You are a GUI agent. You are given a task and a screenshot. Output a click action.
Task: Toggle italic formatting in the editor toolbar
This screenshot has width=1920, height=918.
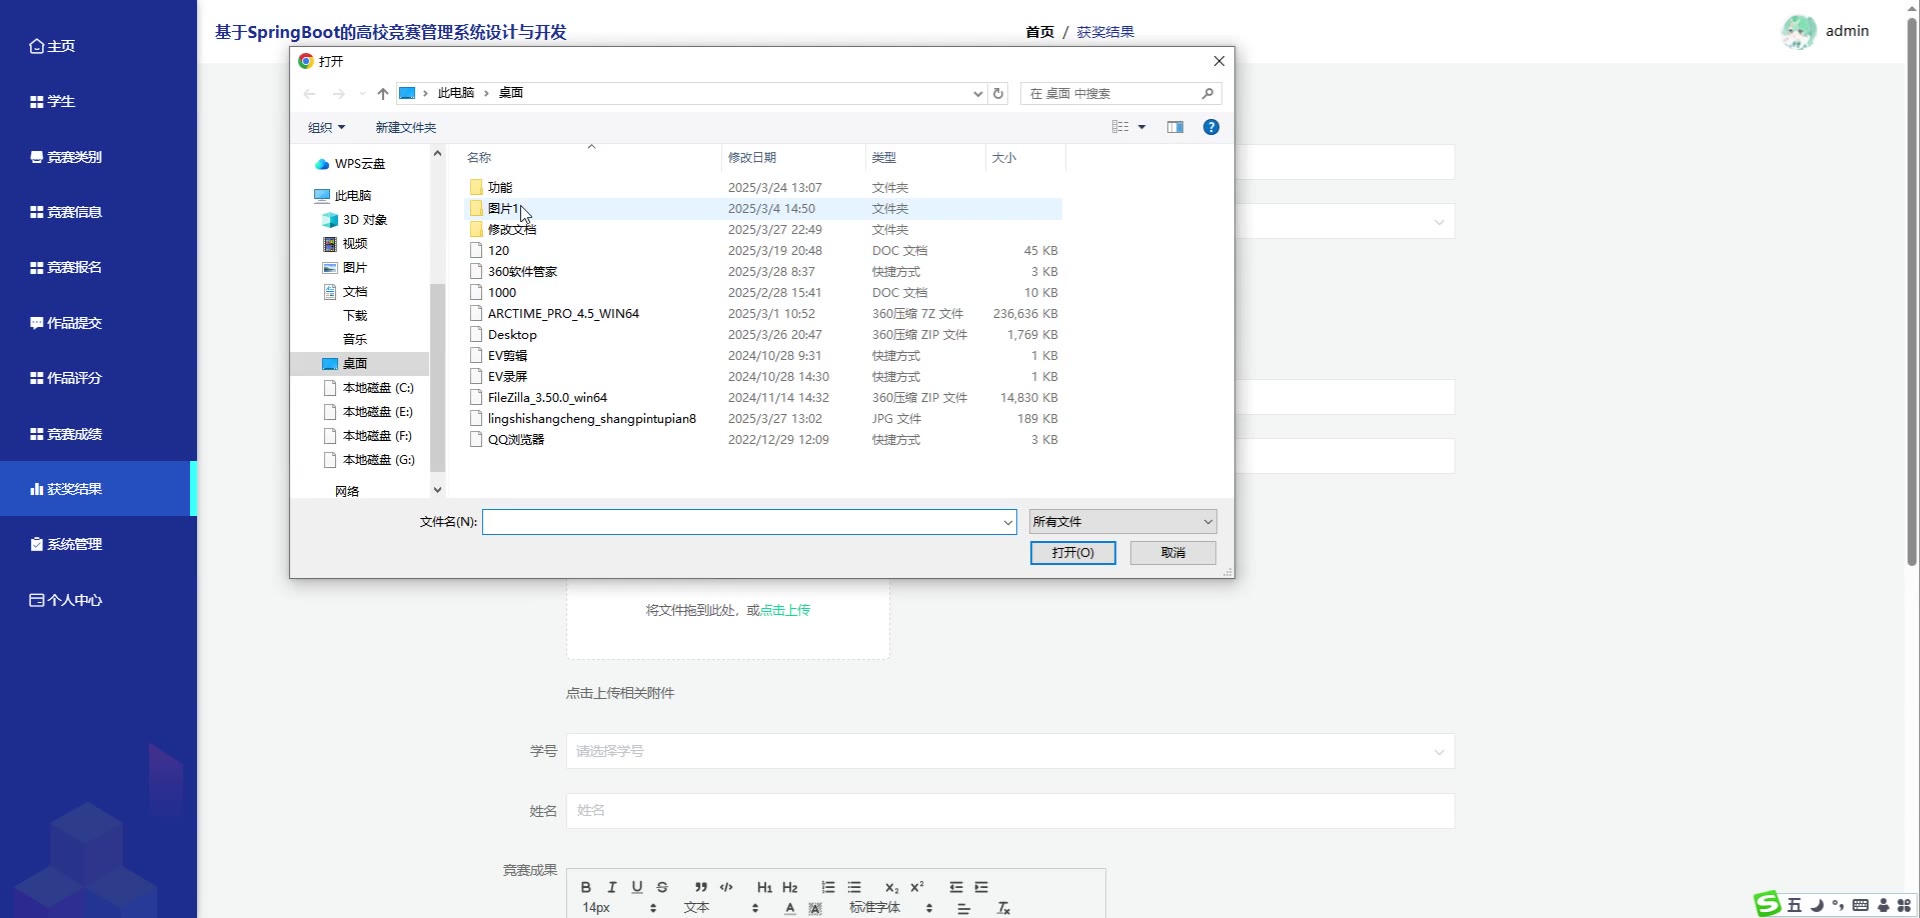click(x=612, y=887)
